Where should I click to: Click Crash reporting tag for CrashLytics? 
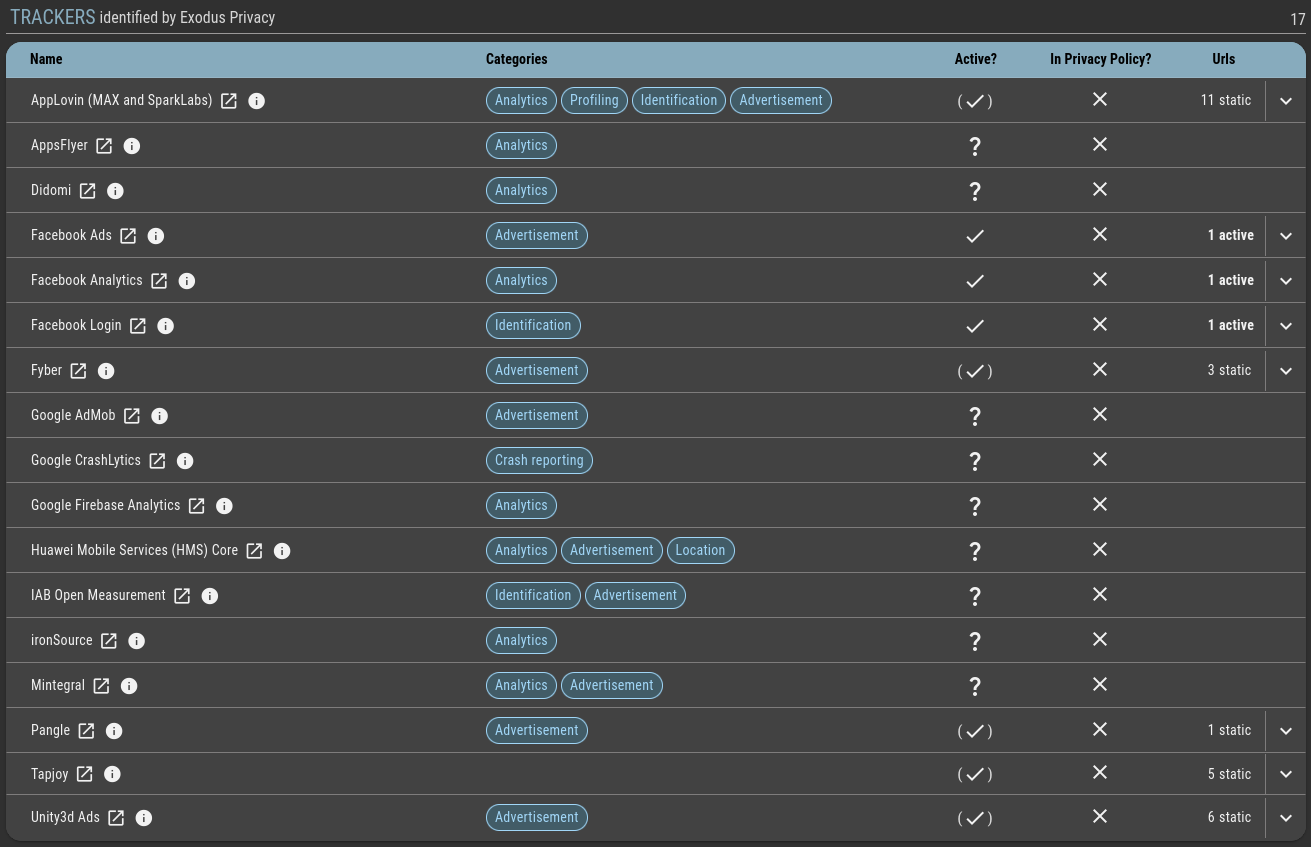(539, 460)
